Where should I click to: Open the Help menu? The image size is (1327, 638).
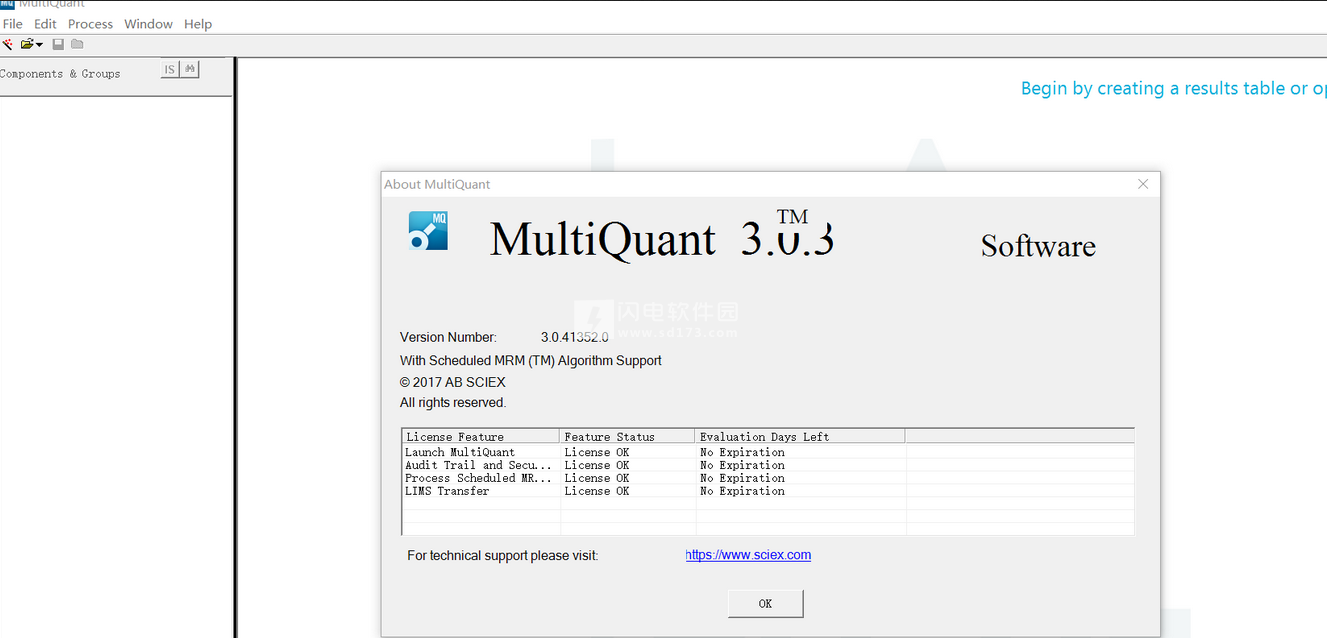point(198,24)
